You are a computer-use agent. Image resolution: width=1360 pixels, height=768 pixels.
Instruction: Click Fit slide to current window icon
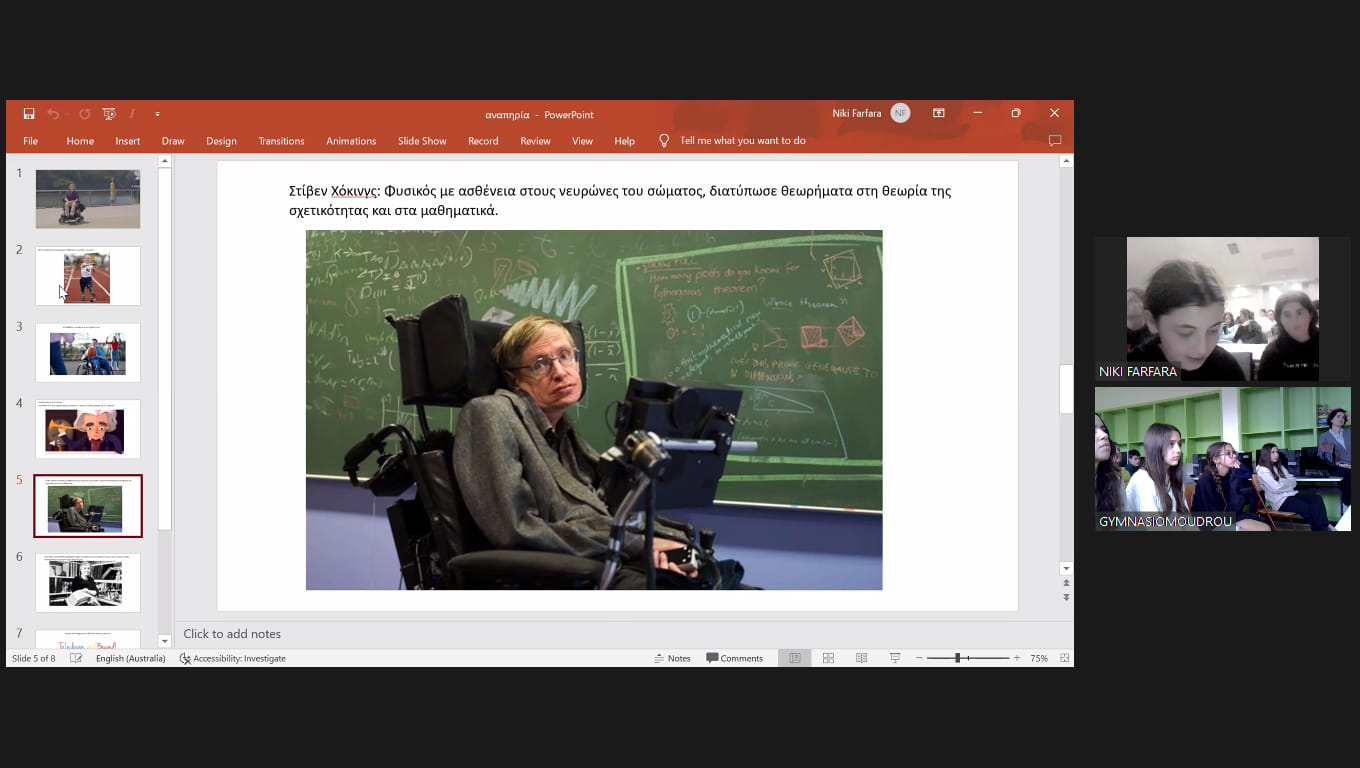click(x=1064, y=658)
